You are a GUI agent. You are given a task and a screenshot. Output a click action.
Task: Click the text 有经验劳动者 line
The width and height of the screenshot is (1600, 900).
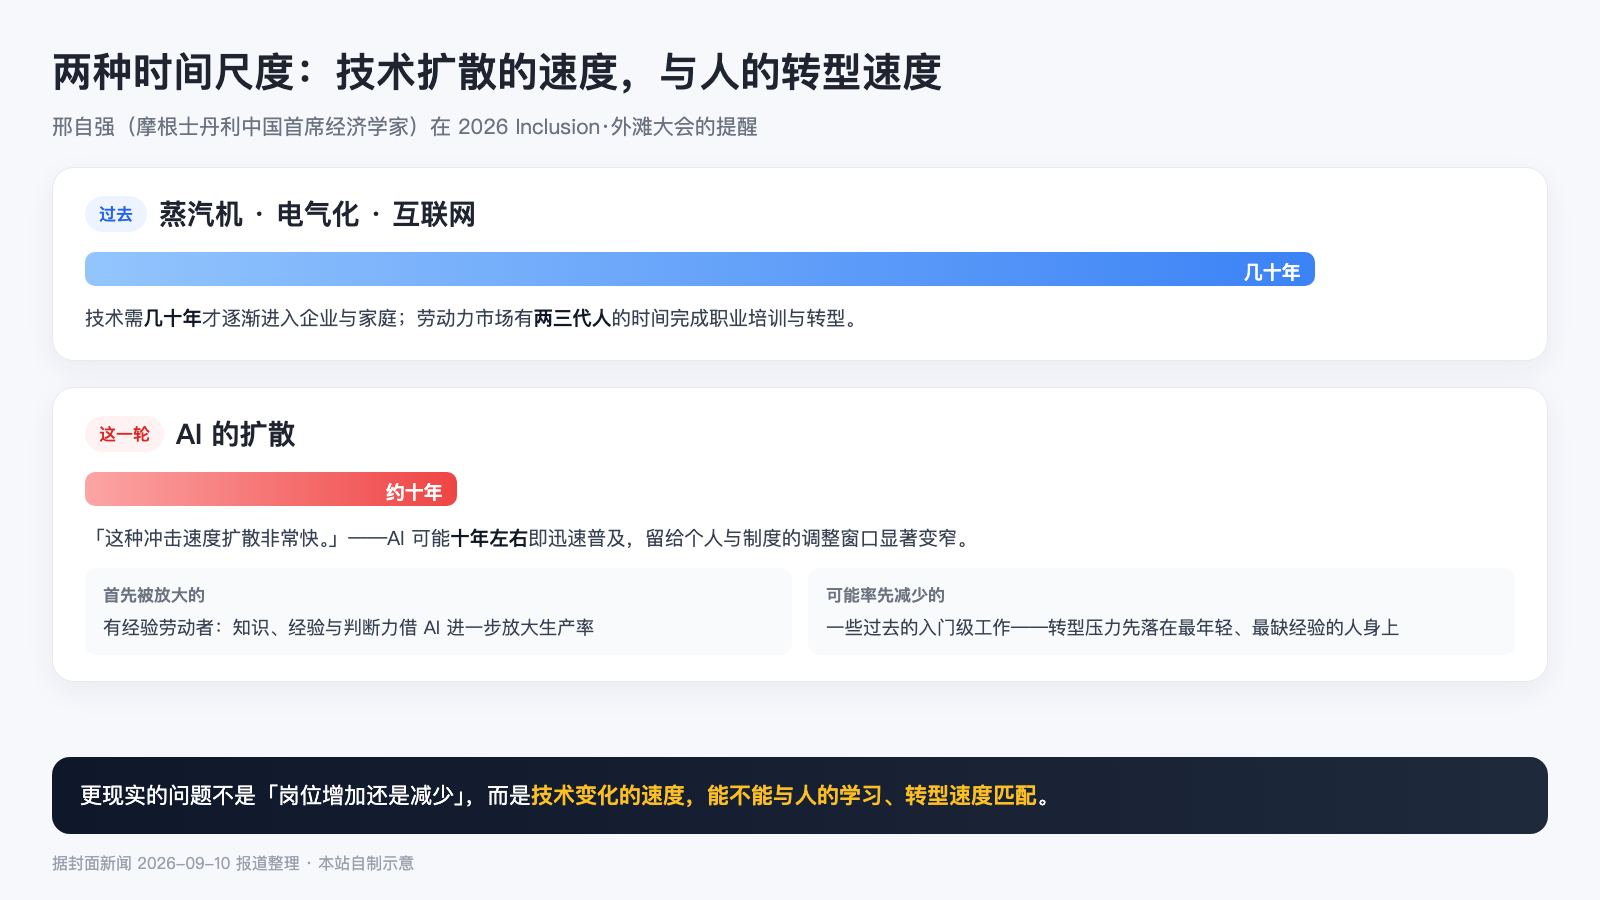tap(349, 627)
